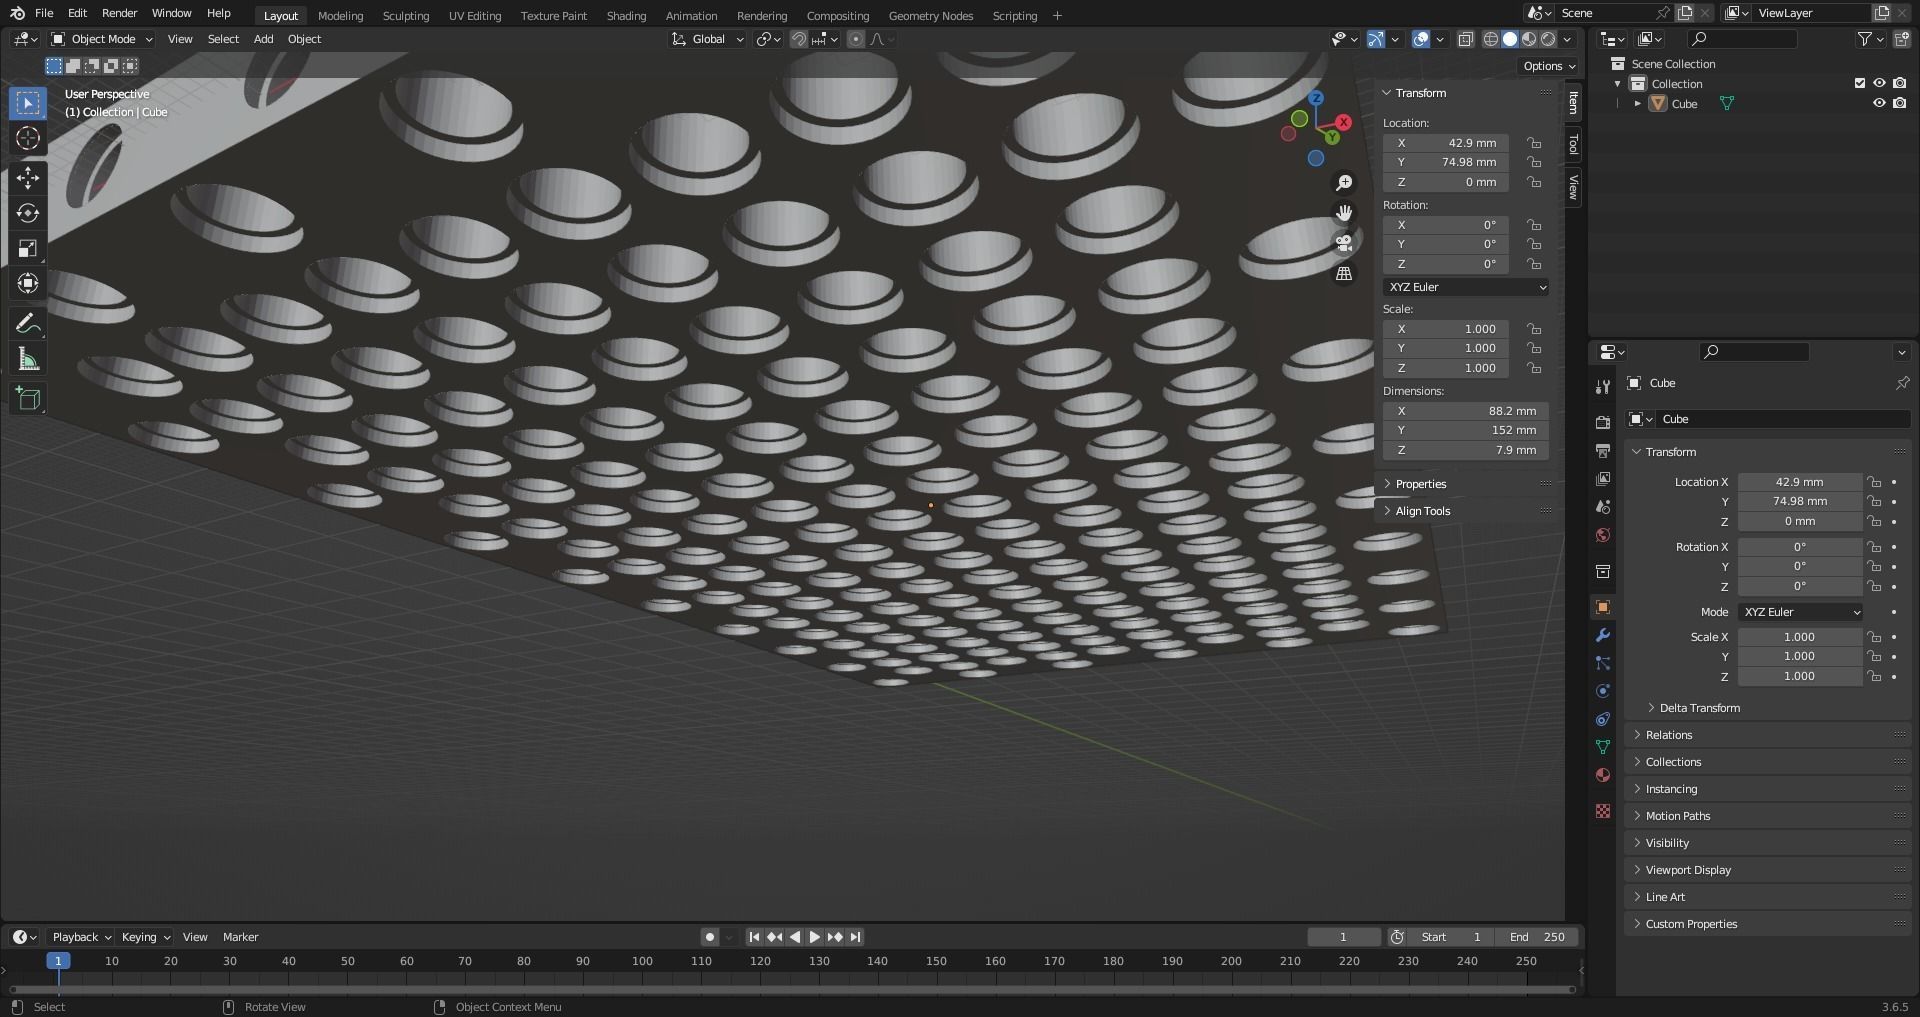Open the Tool sidebar tab
1920x1017 pixels.
click(x=1573, y=145)
